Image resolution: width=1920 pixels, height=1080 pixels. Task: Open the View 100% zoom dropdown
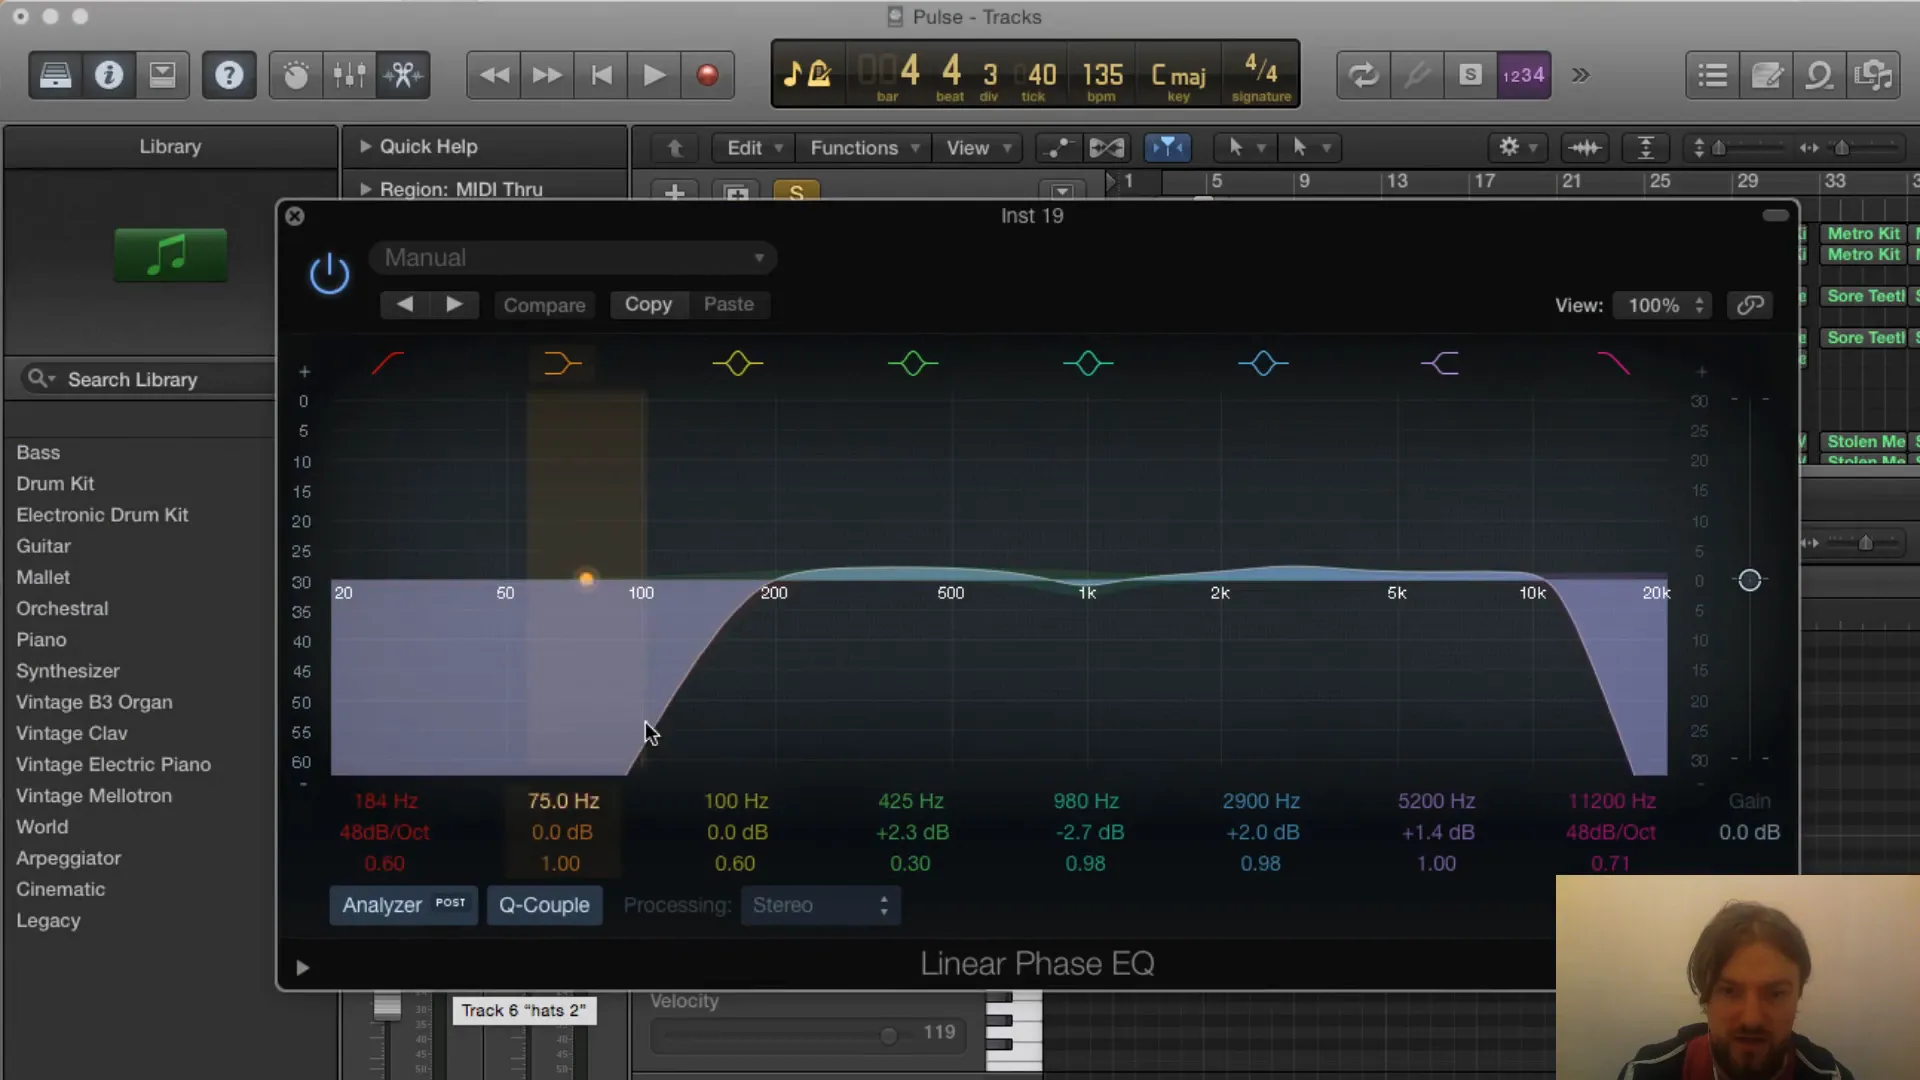(x=1662, y=305)
